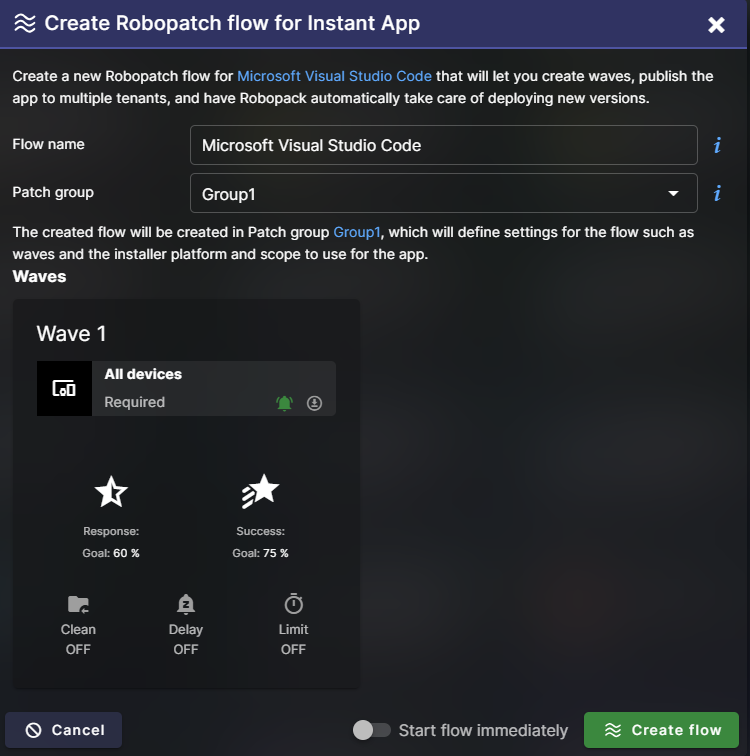Follow the Group1 patch group link
Image resolution: width=750 pixels, height=756 pixels.
pos(357,232)
